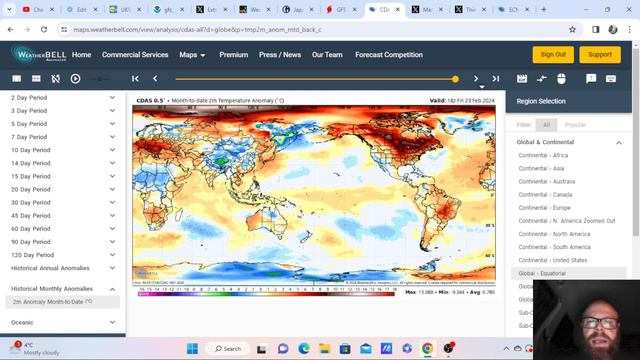Expand the 60 Day Period section
The image size is (640, 360).
63,229
